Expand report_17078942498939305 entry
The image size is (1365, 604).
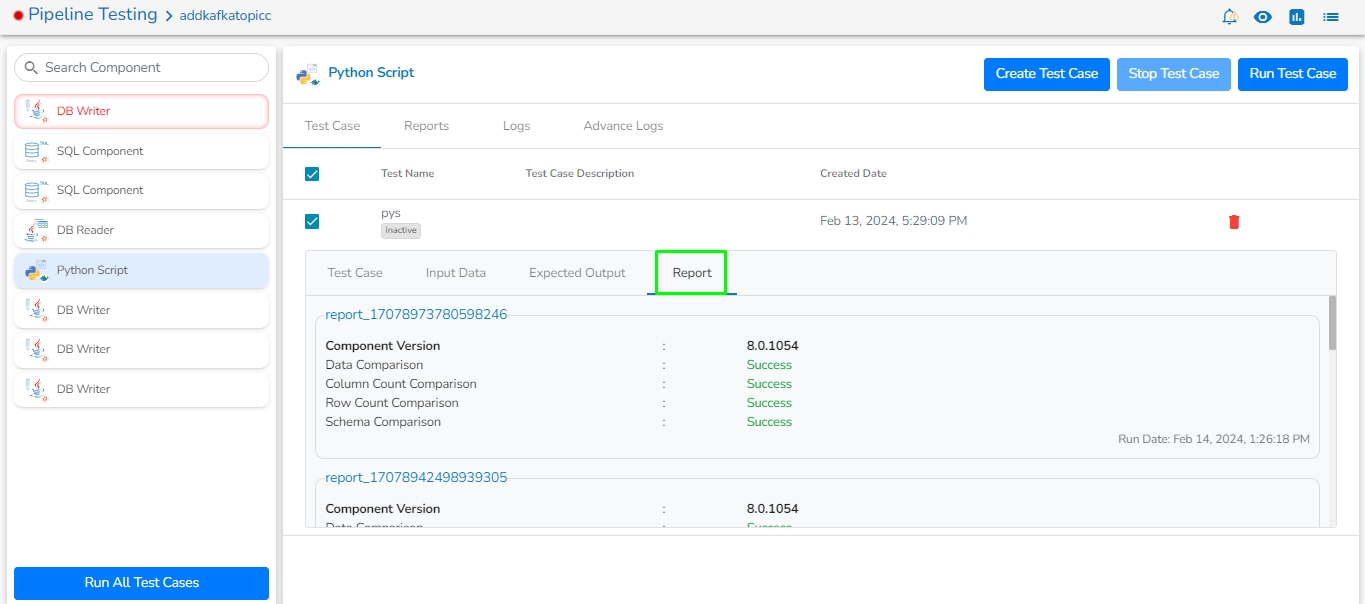416,478
